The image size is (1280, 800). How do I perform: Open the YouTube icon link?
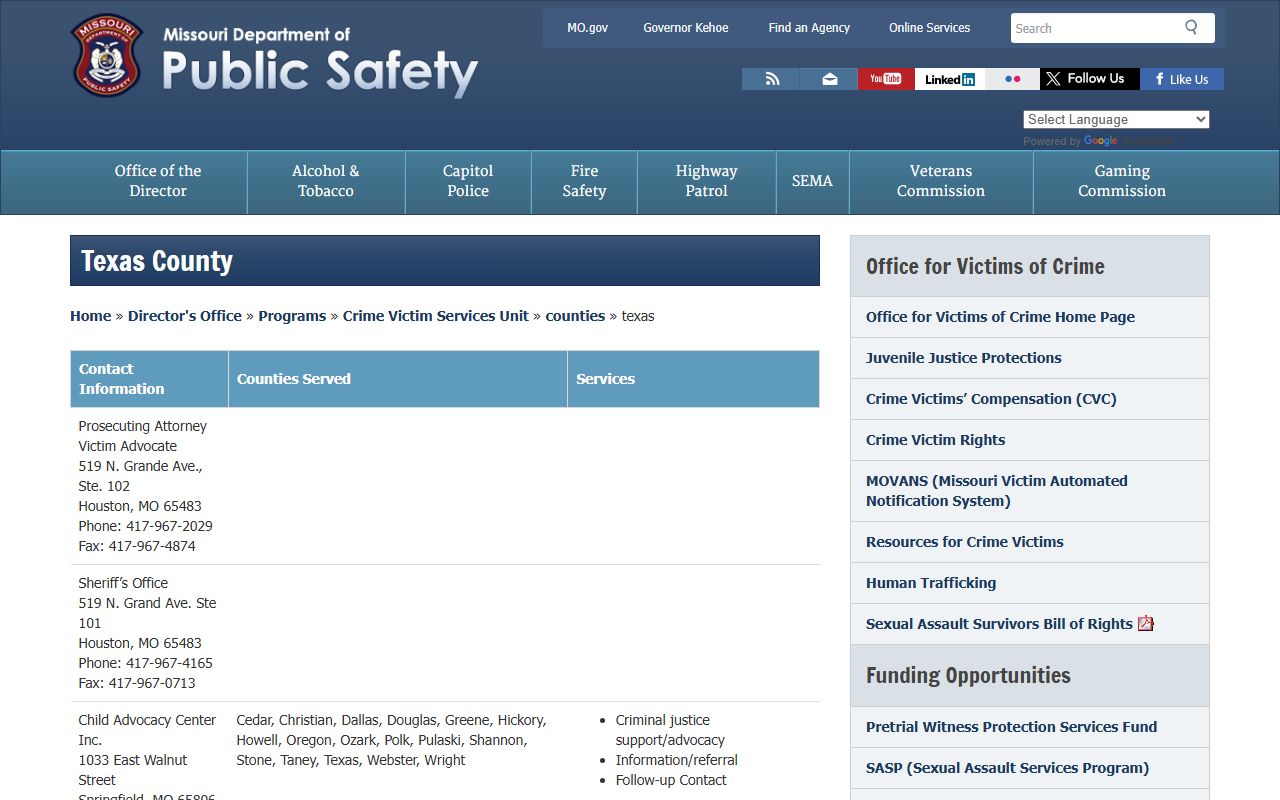point(886,79)
